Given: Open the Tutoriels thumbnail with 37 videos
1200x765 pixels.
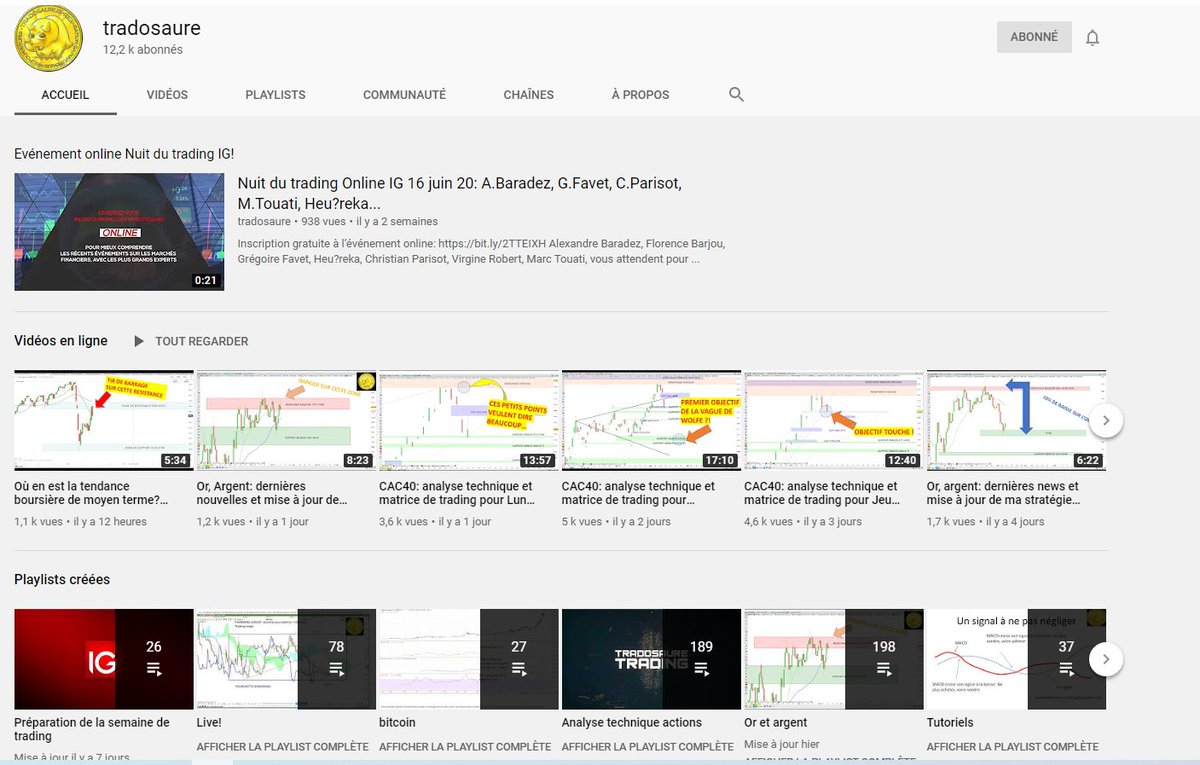Looking at the screenshot, I should point(1016,659).
